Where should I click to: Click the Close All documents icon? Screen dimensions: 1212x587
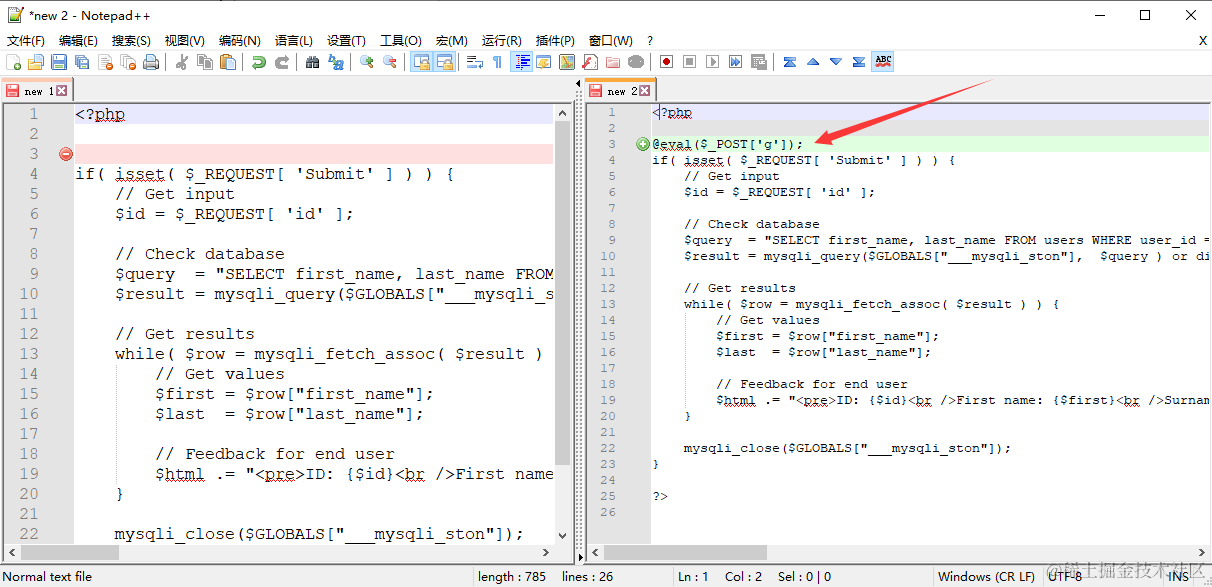click(x=127, y=62)
